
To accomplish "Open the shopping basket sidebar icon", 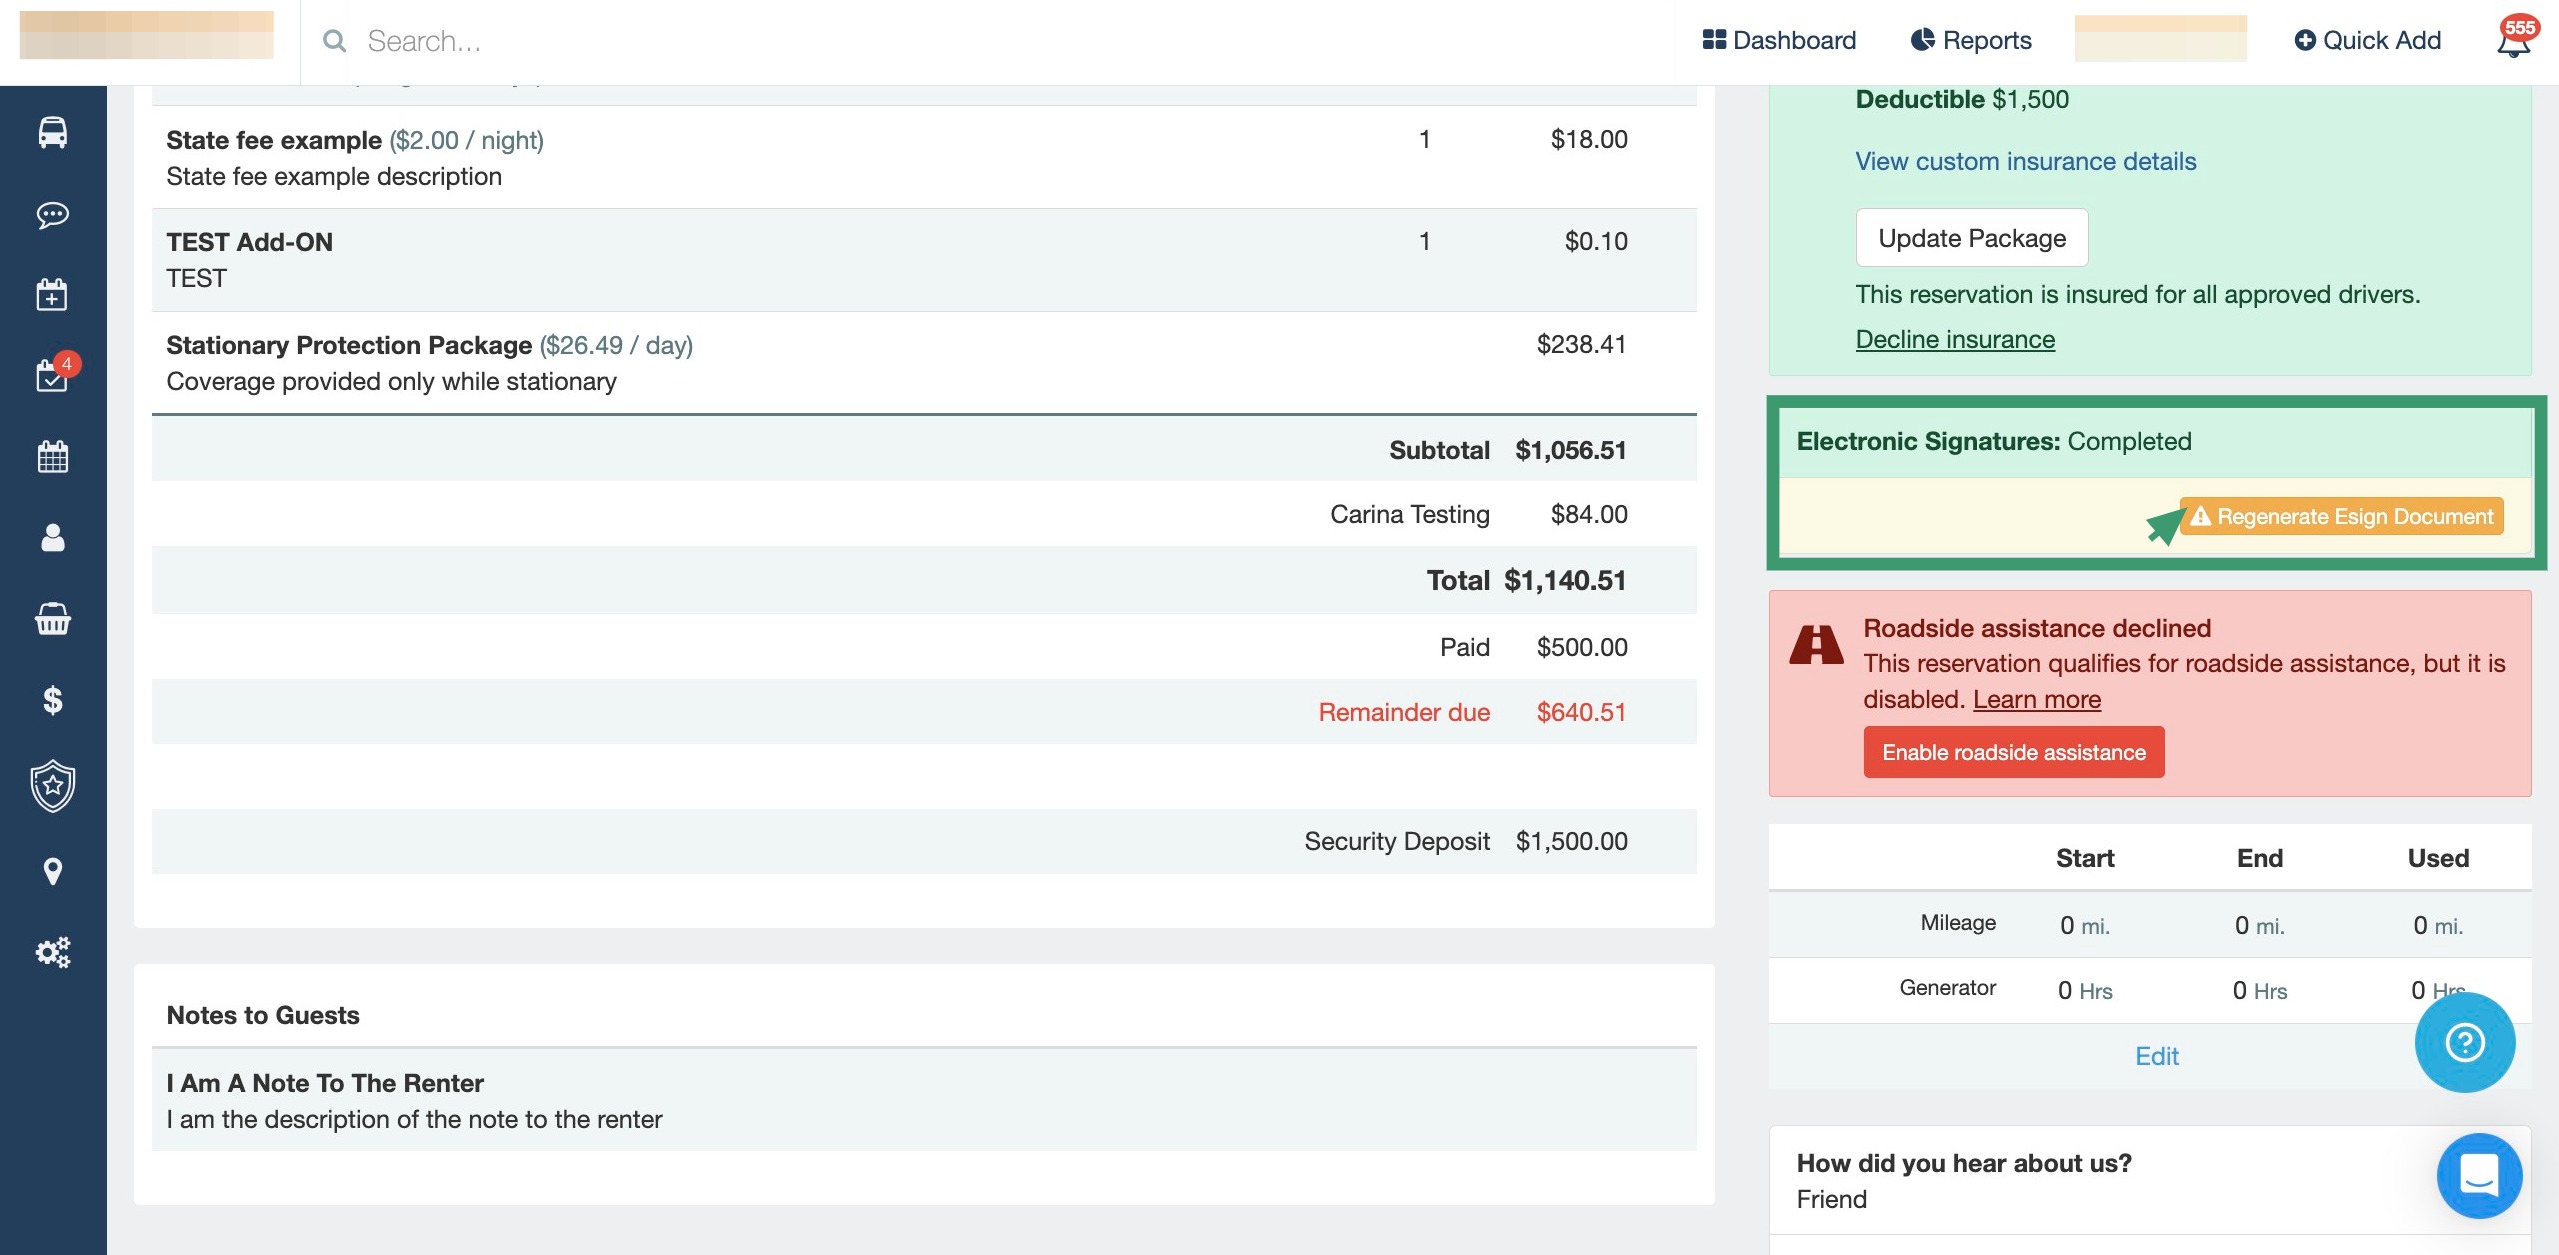I will tap(52, 619).
